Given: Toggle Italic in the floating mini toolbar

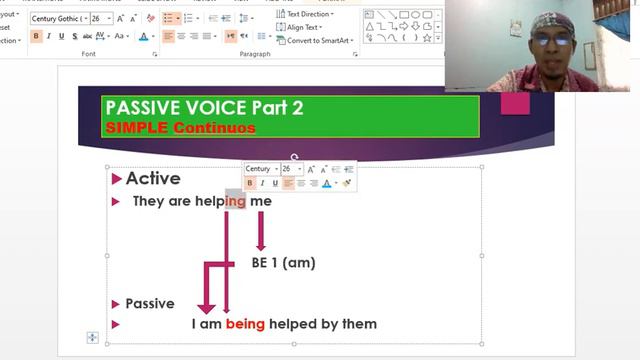Looking at the screenshot, I should [262, 183].
